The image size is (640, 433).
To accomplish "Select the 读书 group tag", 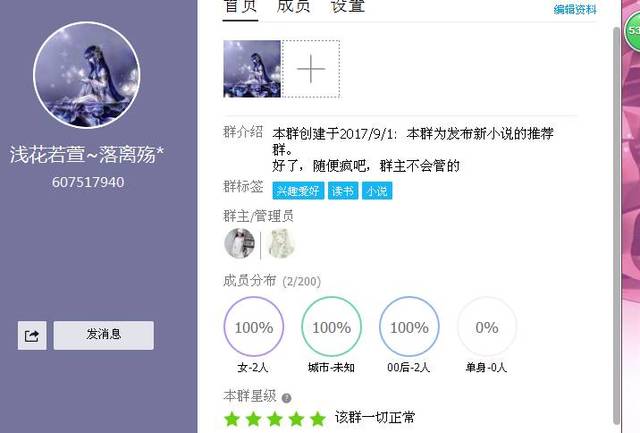I will [343, 191].
